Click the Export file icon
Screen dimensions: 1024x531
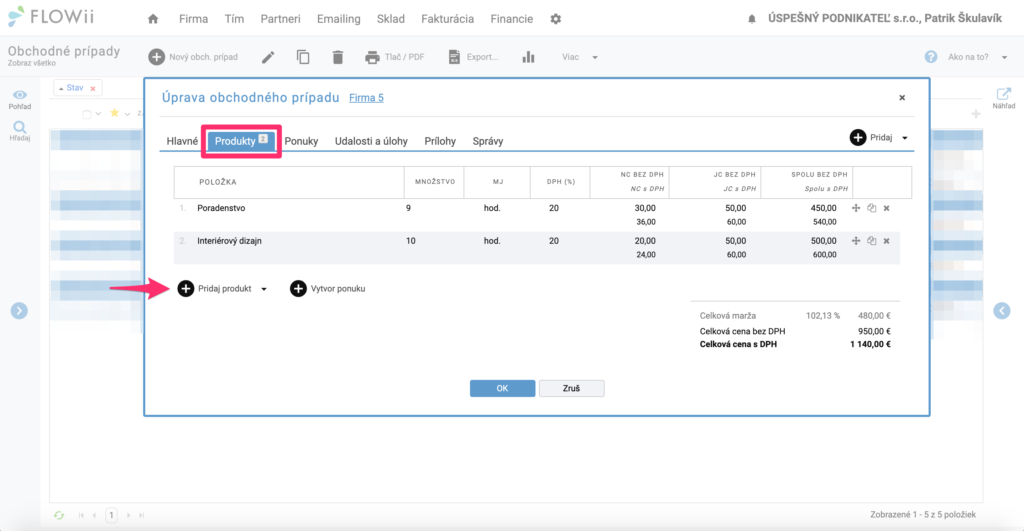[454, 57]
